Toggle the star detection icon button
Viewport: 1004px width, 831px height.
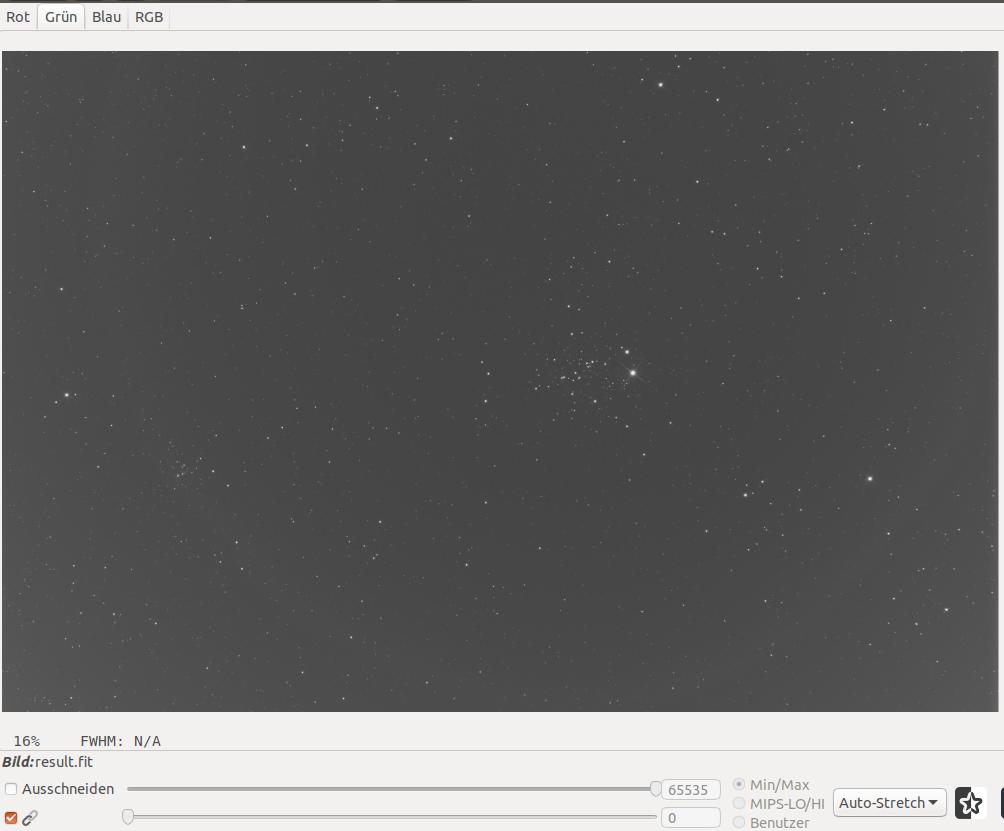970,803
